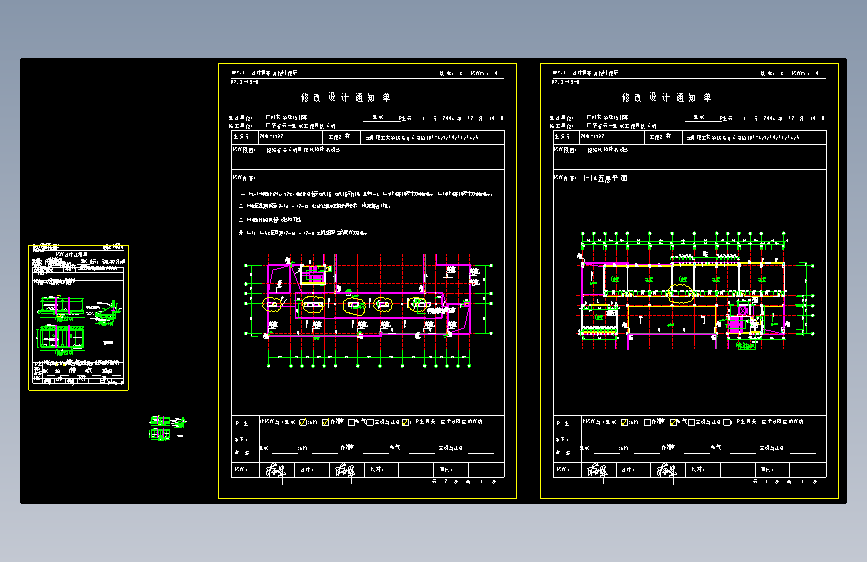867x562 pixels.
Task: Select the yellow rectangle at top of middle floor plan
Action: (314, 275)
